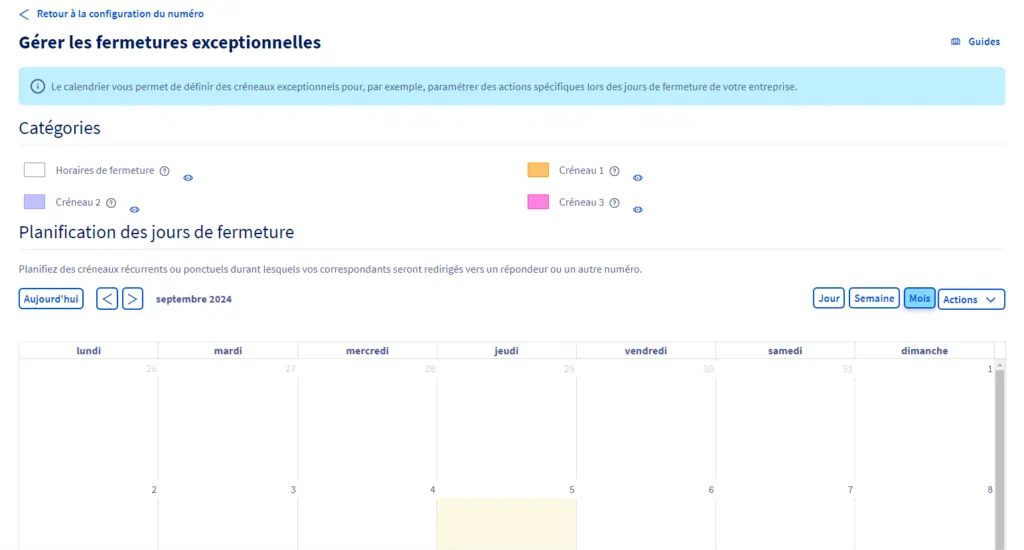This screenshot has height=550, width=1024.
Task: Click the back arrow chevron icon
Action: click(24, 14)
